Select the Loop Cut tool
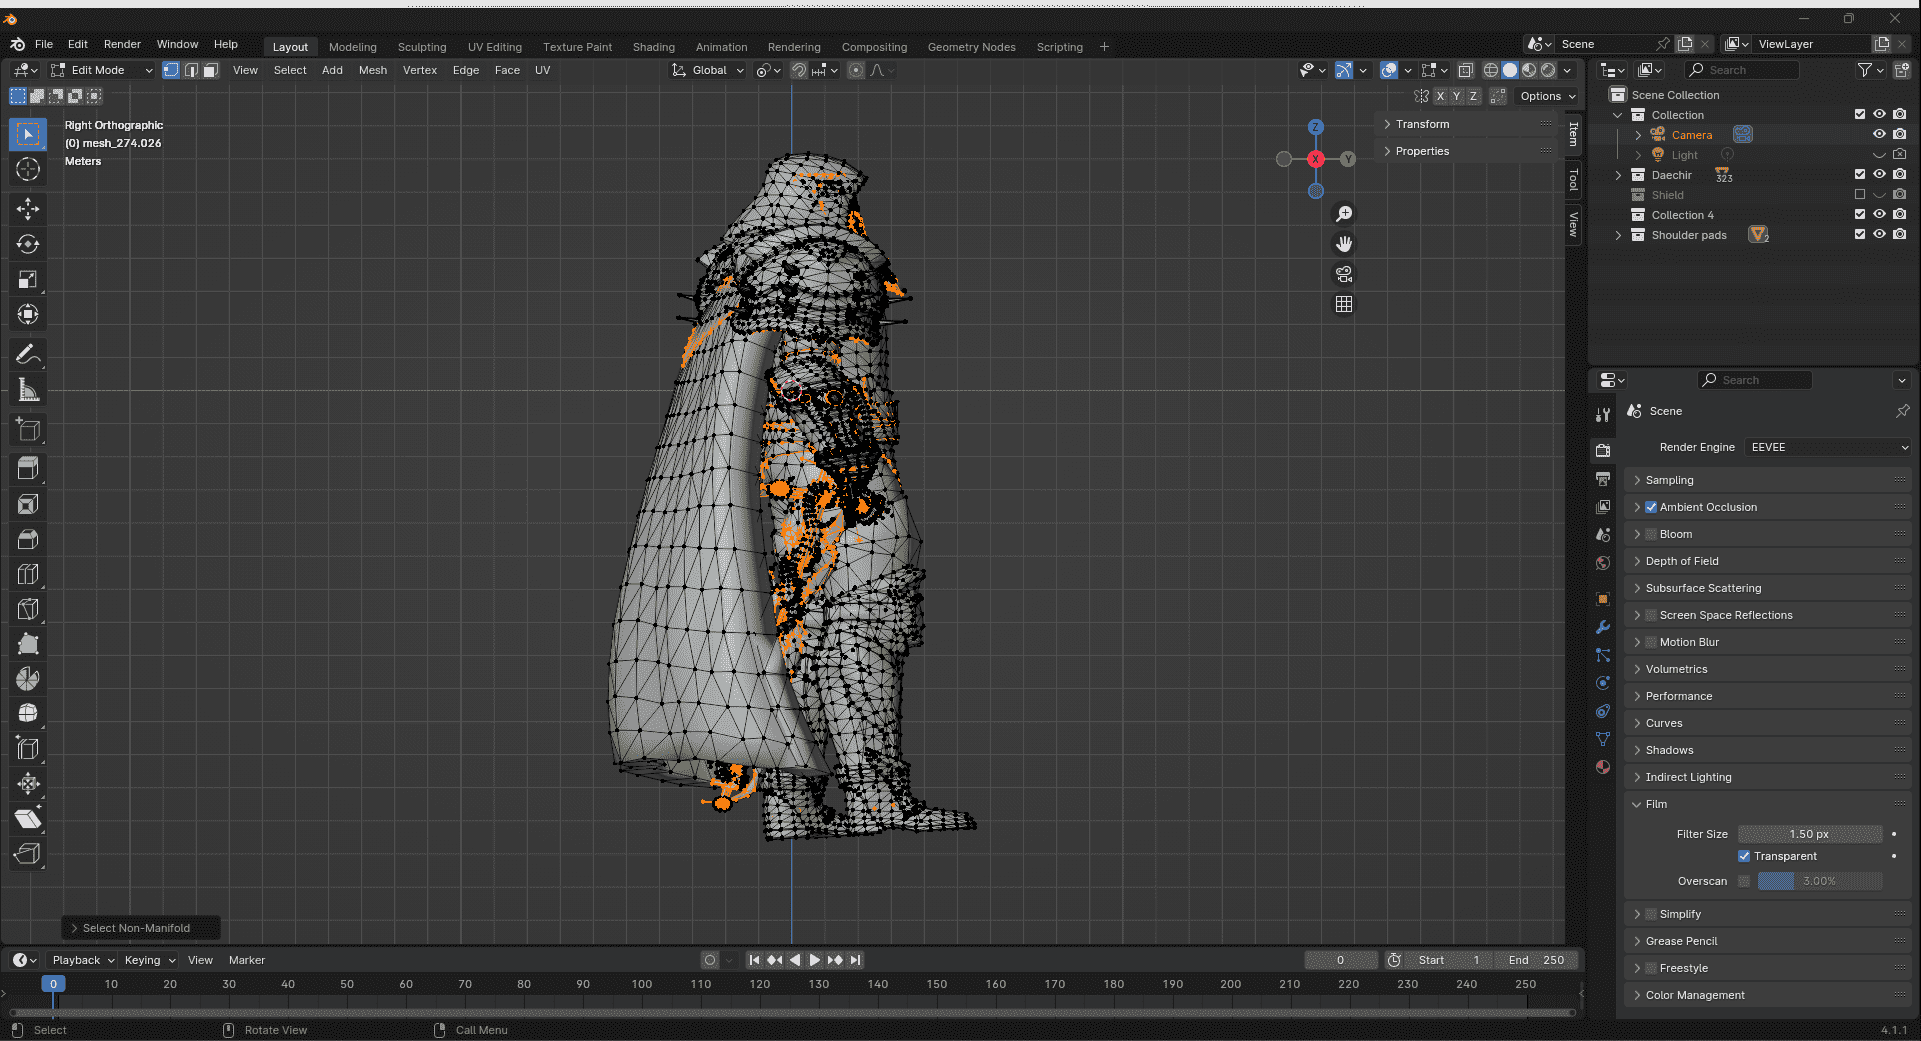The image size is (1921, 1041). click(28, 574)
